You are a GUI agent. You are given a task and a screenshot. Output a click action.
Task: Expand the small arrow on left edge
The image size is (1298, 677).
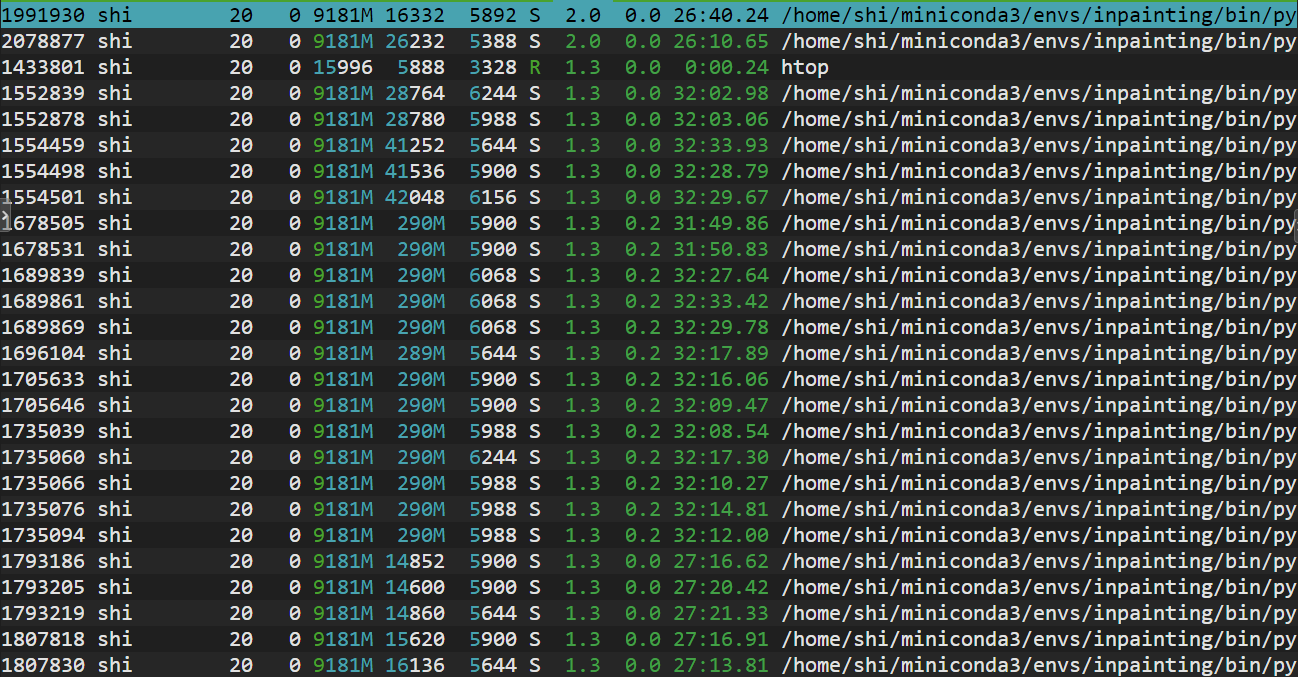pos(4,217)
